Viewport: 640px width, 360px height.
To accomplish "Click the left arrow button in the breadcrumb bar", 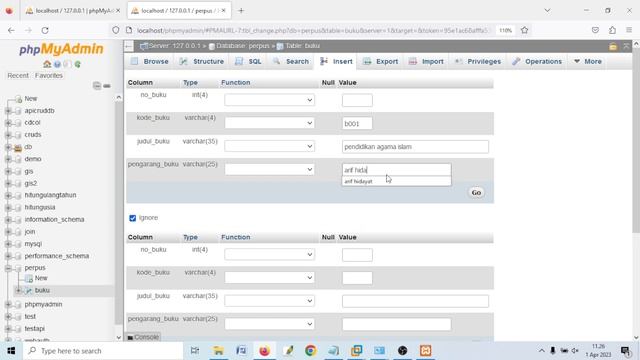I will click(129, 46).
